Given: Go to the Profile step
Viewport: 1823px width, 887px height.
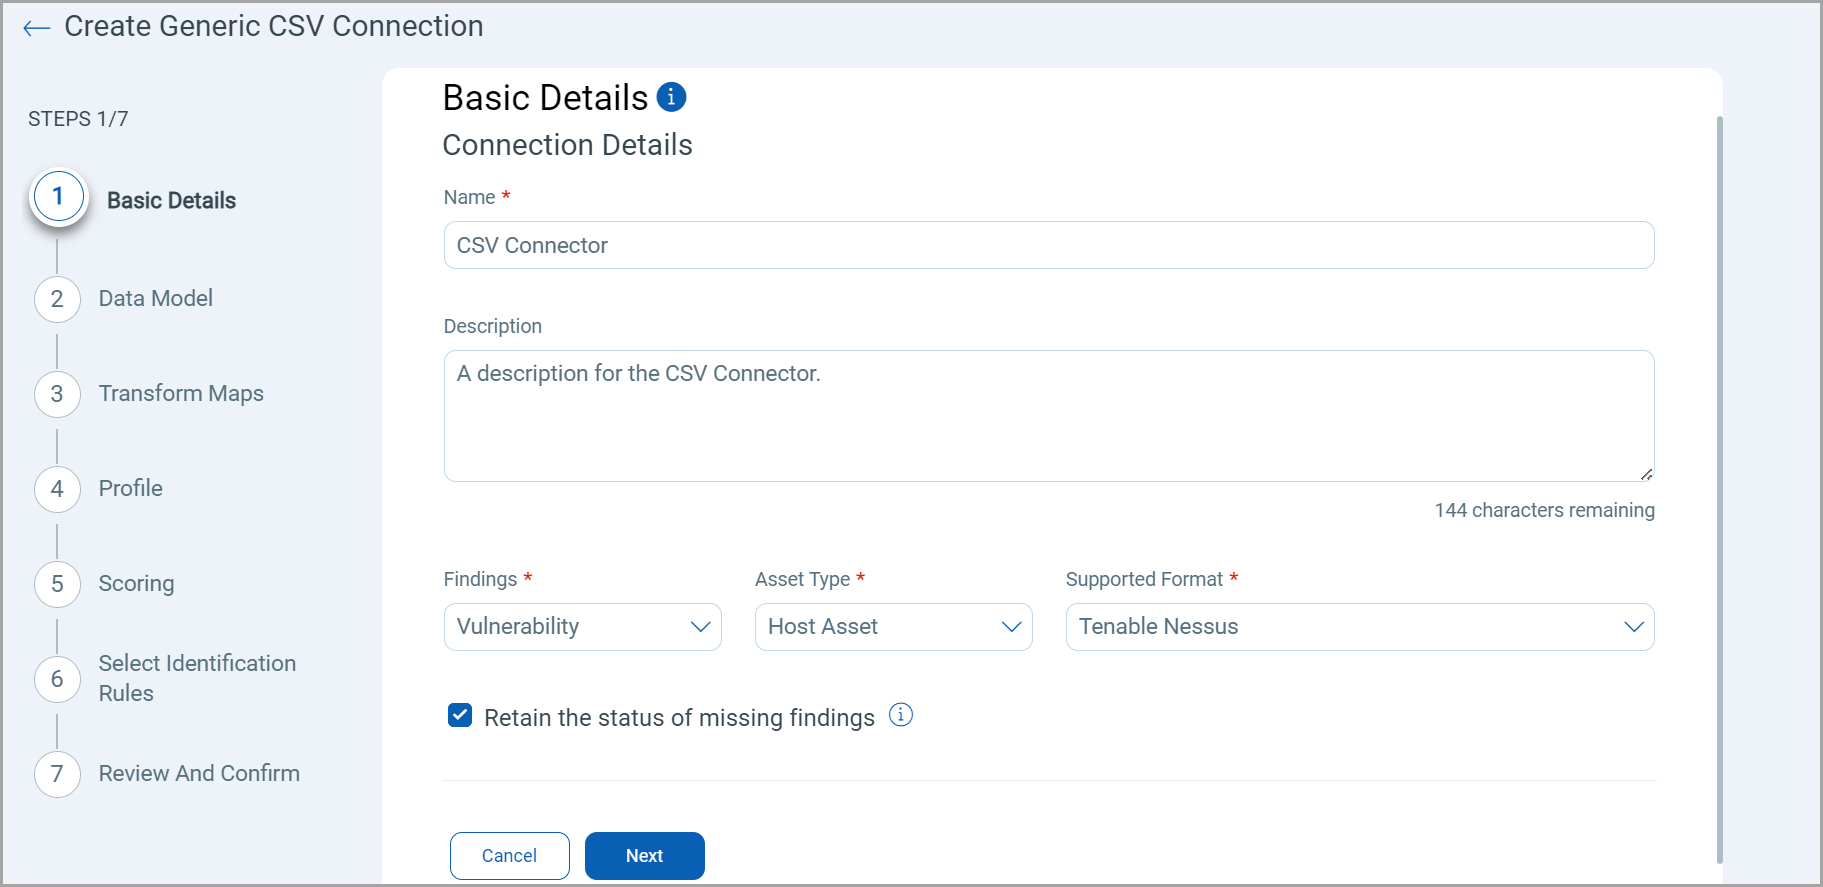Looking at the screenshot, I should 130,489.
